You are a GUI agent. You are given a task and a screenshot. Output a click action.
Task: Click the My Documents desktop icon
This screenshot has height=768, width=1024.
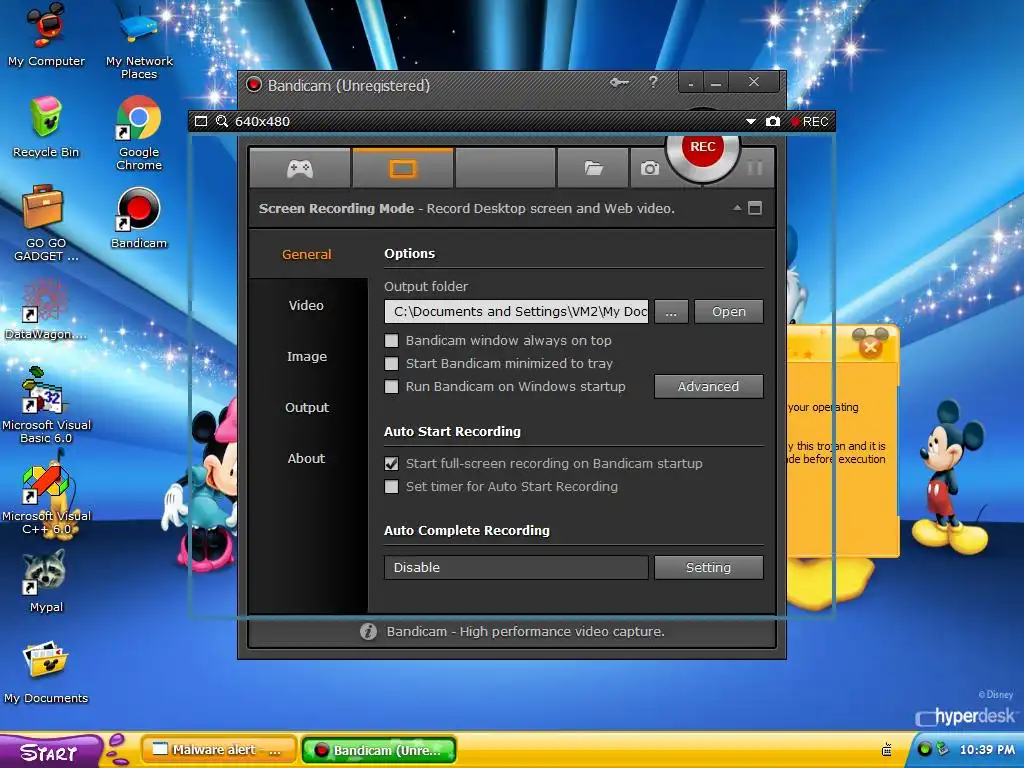click(x=46, y=673)
